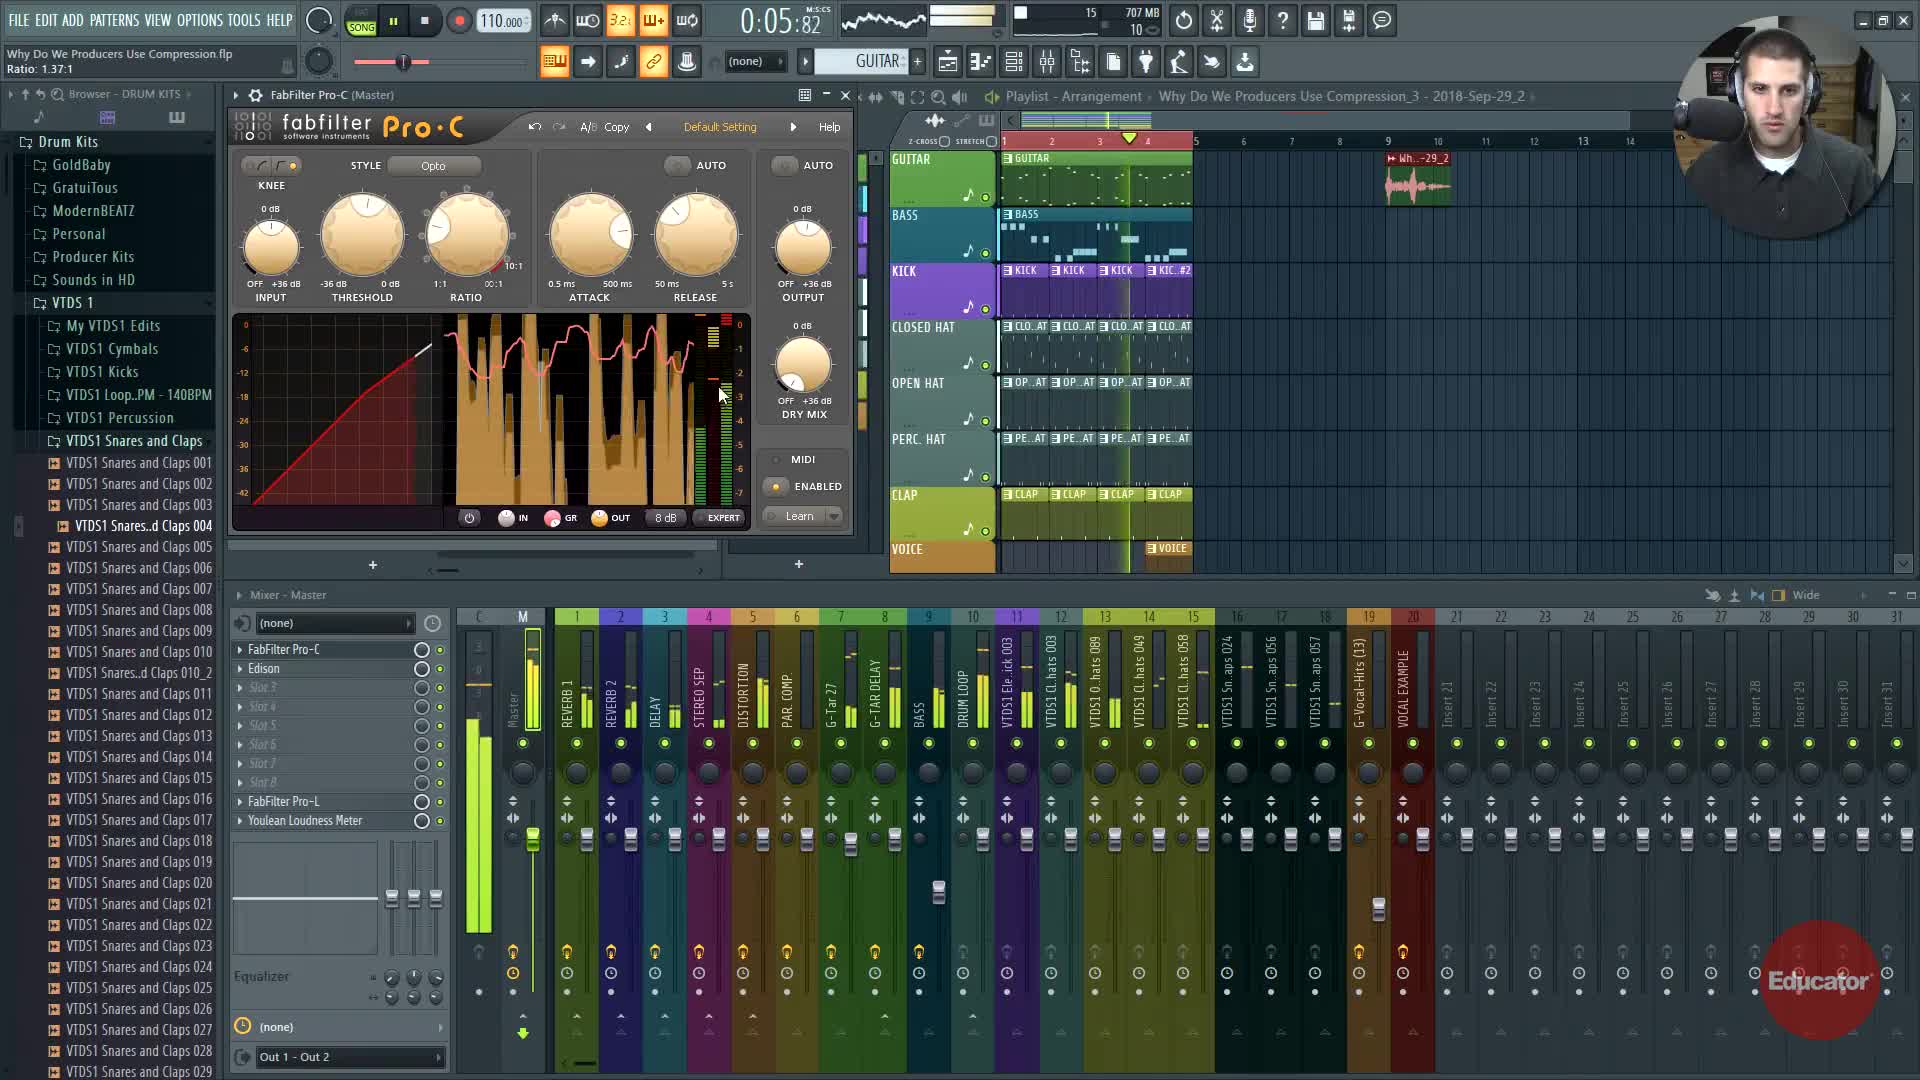The width and height of the screenshot is (1920, 1080).
Task: Toggle the Pro-C MIDI enabled switch
Action: [x=775, y=487]
